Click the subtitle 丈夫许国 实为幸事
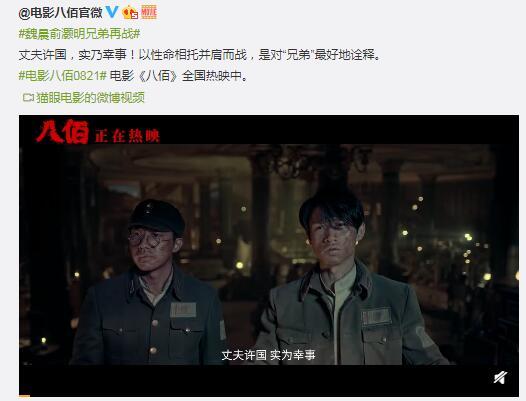 pos(268,355)
